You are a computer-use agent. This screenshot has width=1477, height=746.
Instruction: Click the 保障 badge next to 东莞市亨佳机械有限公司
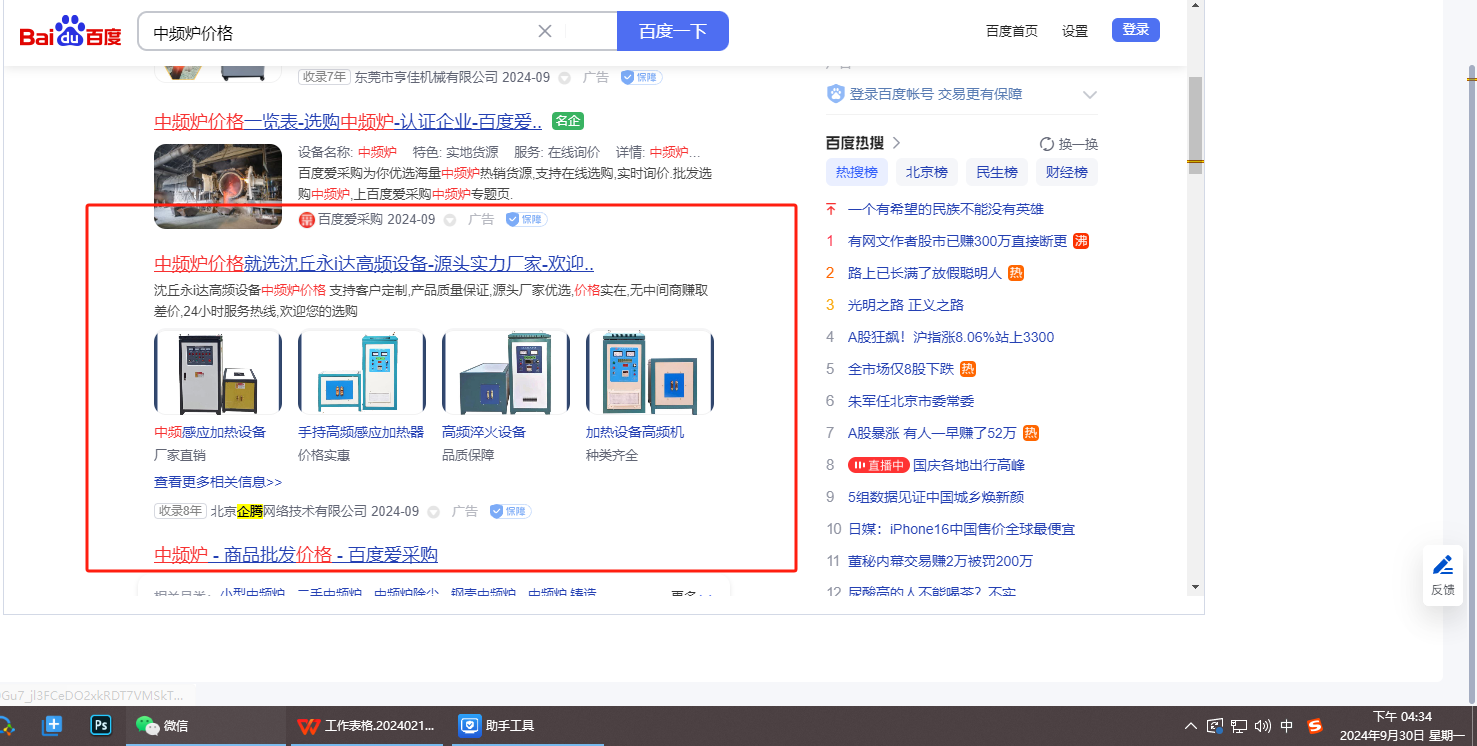[x=641, y=77]
